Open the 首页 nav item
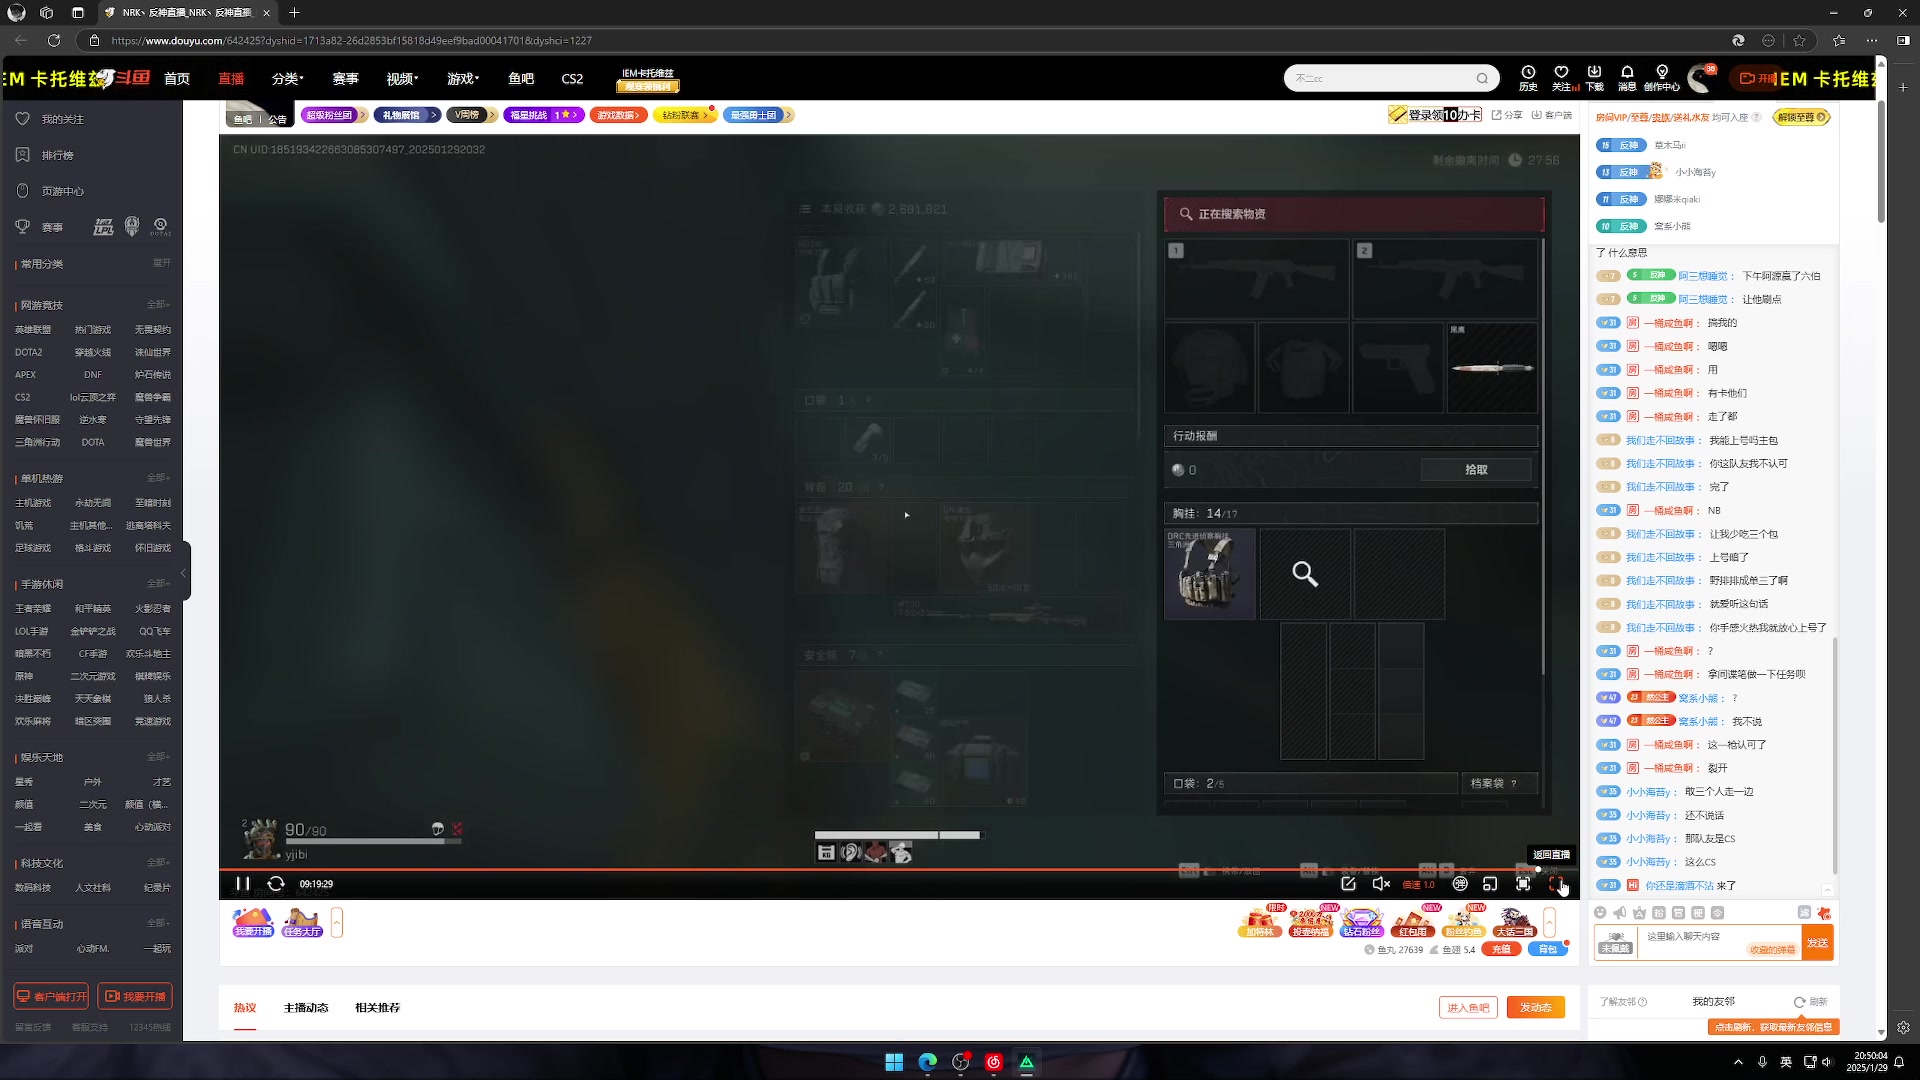The height and width of the screenshot is (1080, 1920). click(177, 78)
